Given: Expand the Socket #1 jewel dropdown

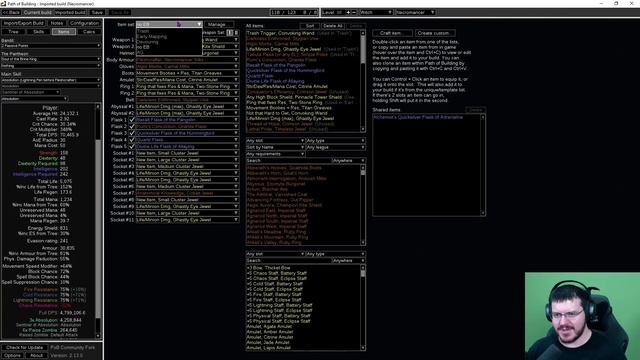Looking at the screenshot, I should click(187, 153).
